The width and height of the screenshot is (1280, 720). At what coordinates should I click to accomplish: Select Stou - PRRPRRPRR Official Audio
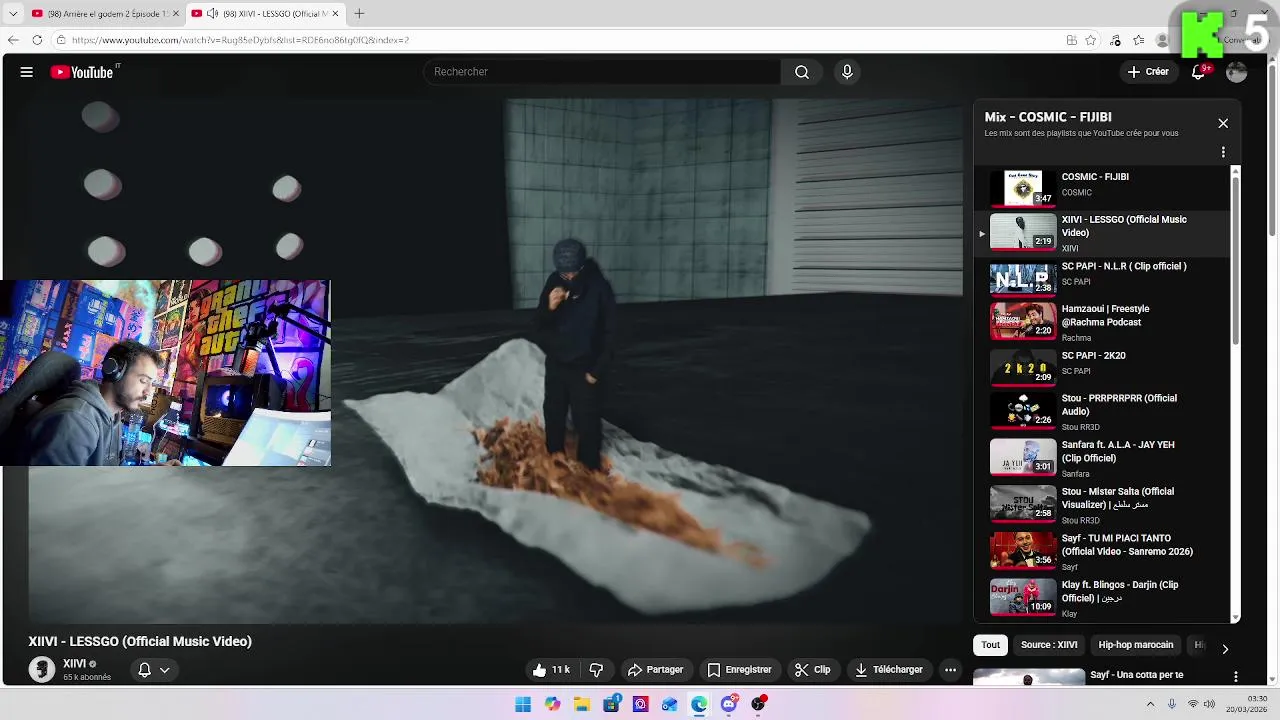tap(1100, 412)
